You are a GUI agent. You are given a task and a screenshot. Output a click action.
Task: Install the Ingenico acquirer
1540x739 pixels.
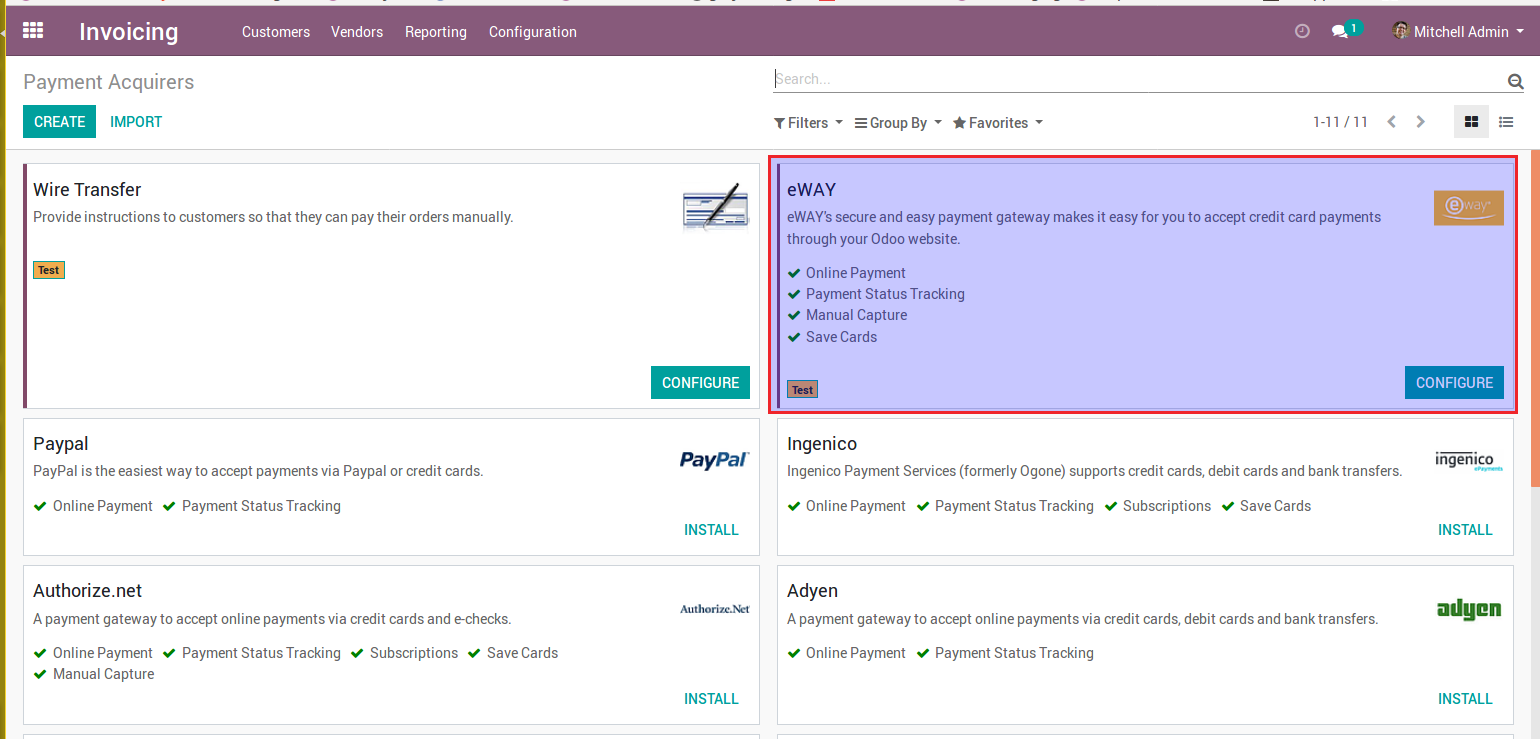(1466, 530)
